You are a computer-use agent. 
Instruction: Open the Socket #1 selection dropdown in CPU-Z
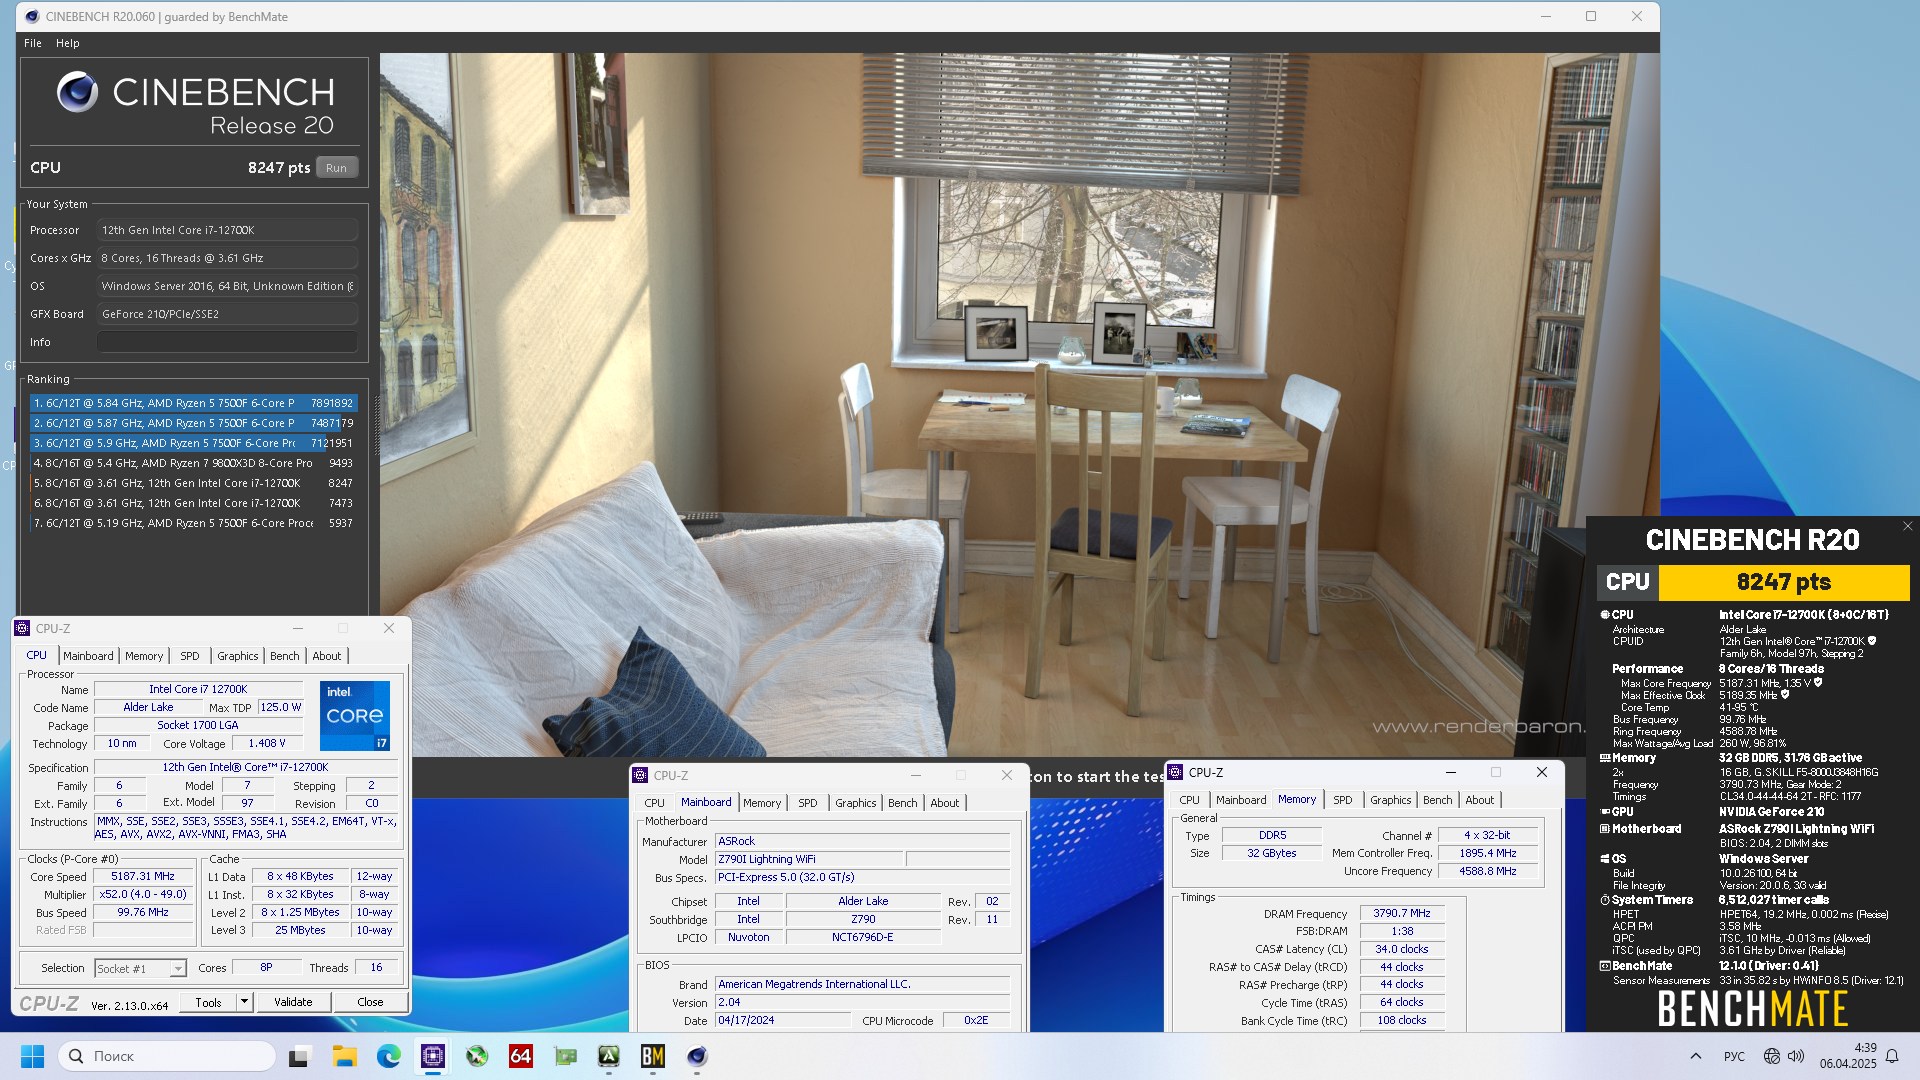point(140,968)
